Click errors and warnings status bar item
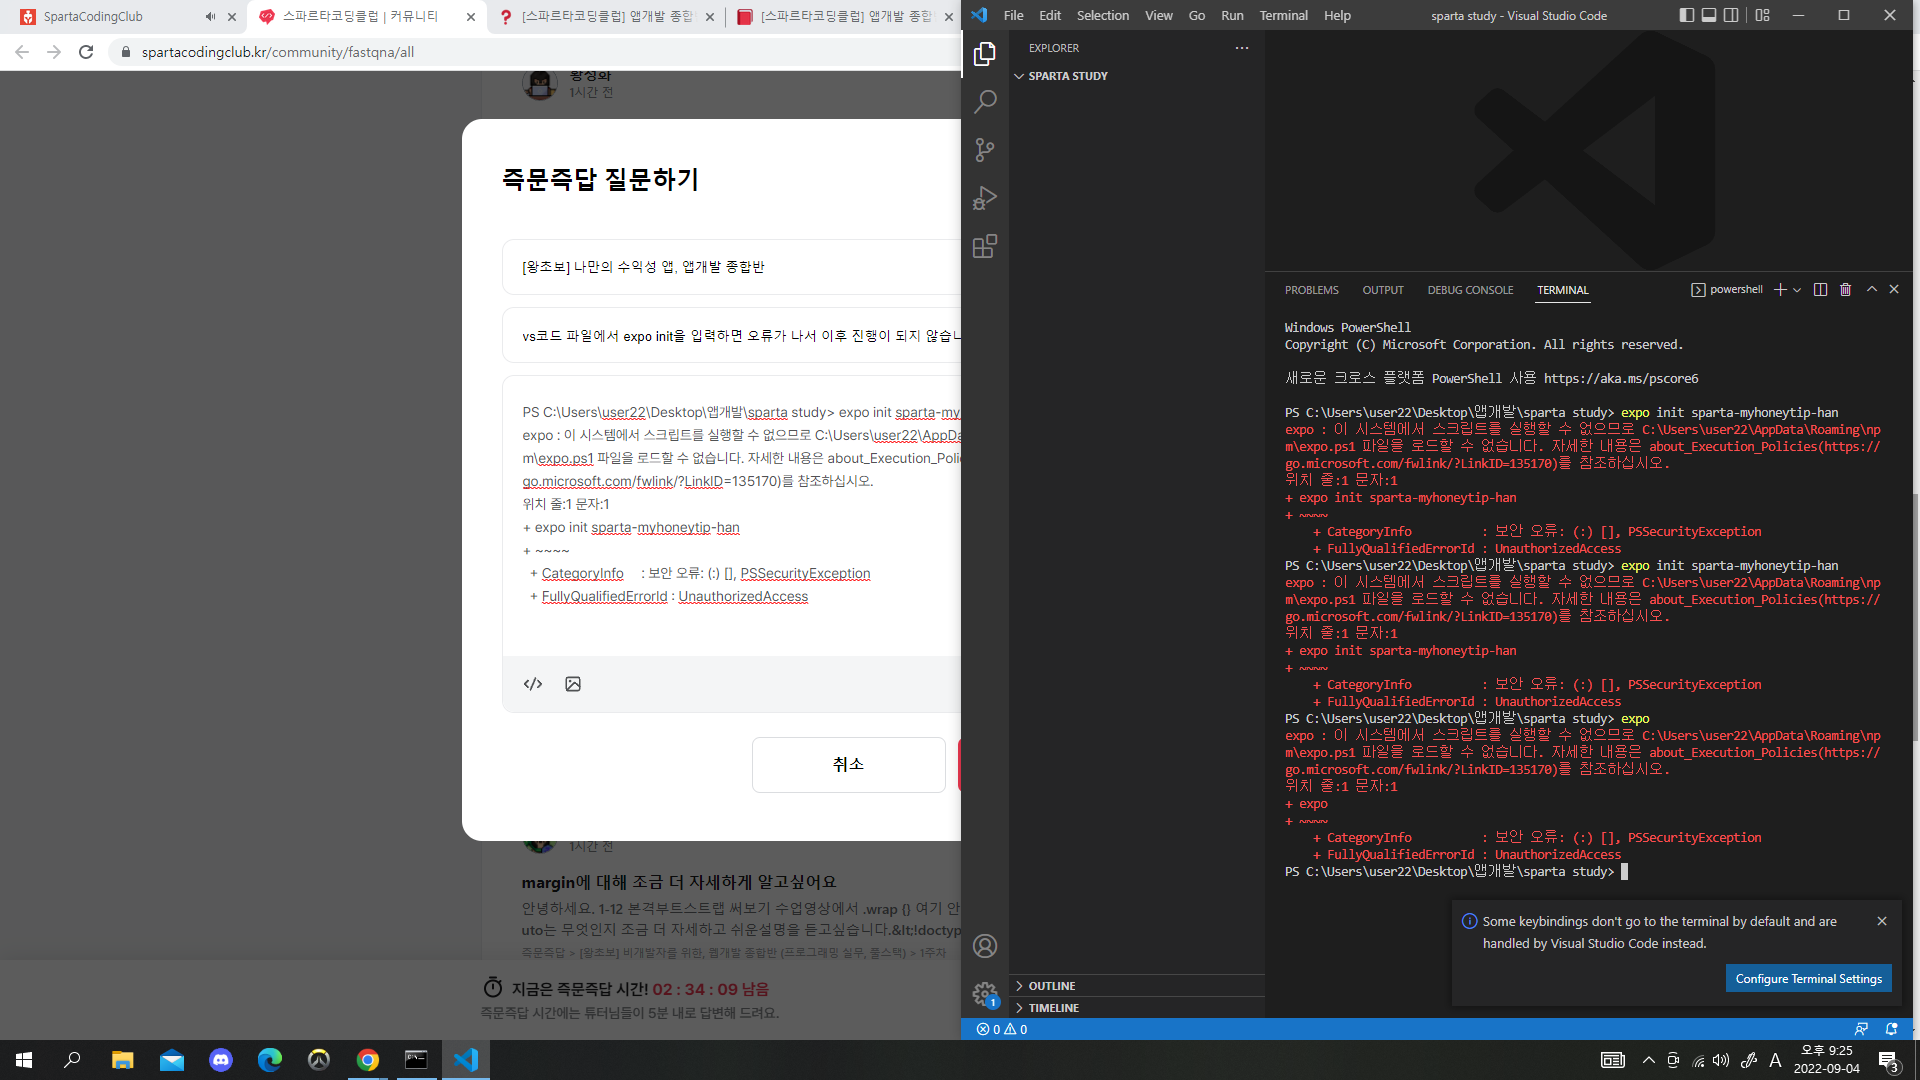This screenshot has height=1080, width=1920. pyautogui.click(x=1002, y=1029)
